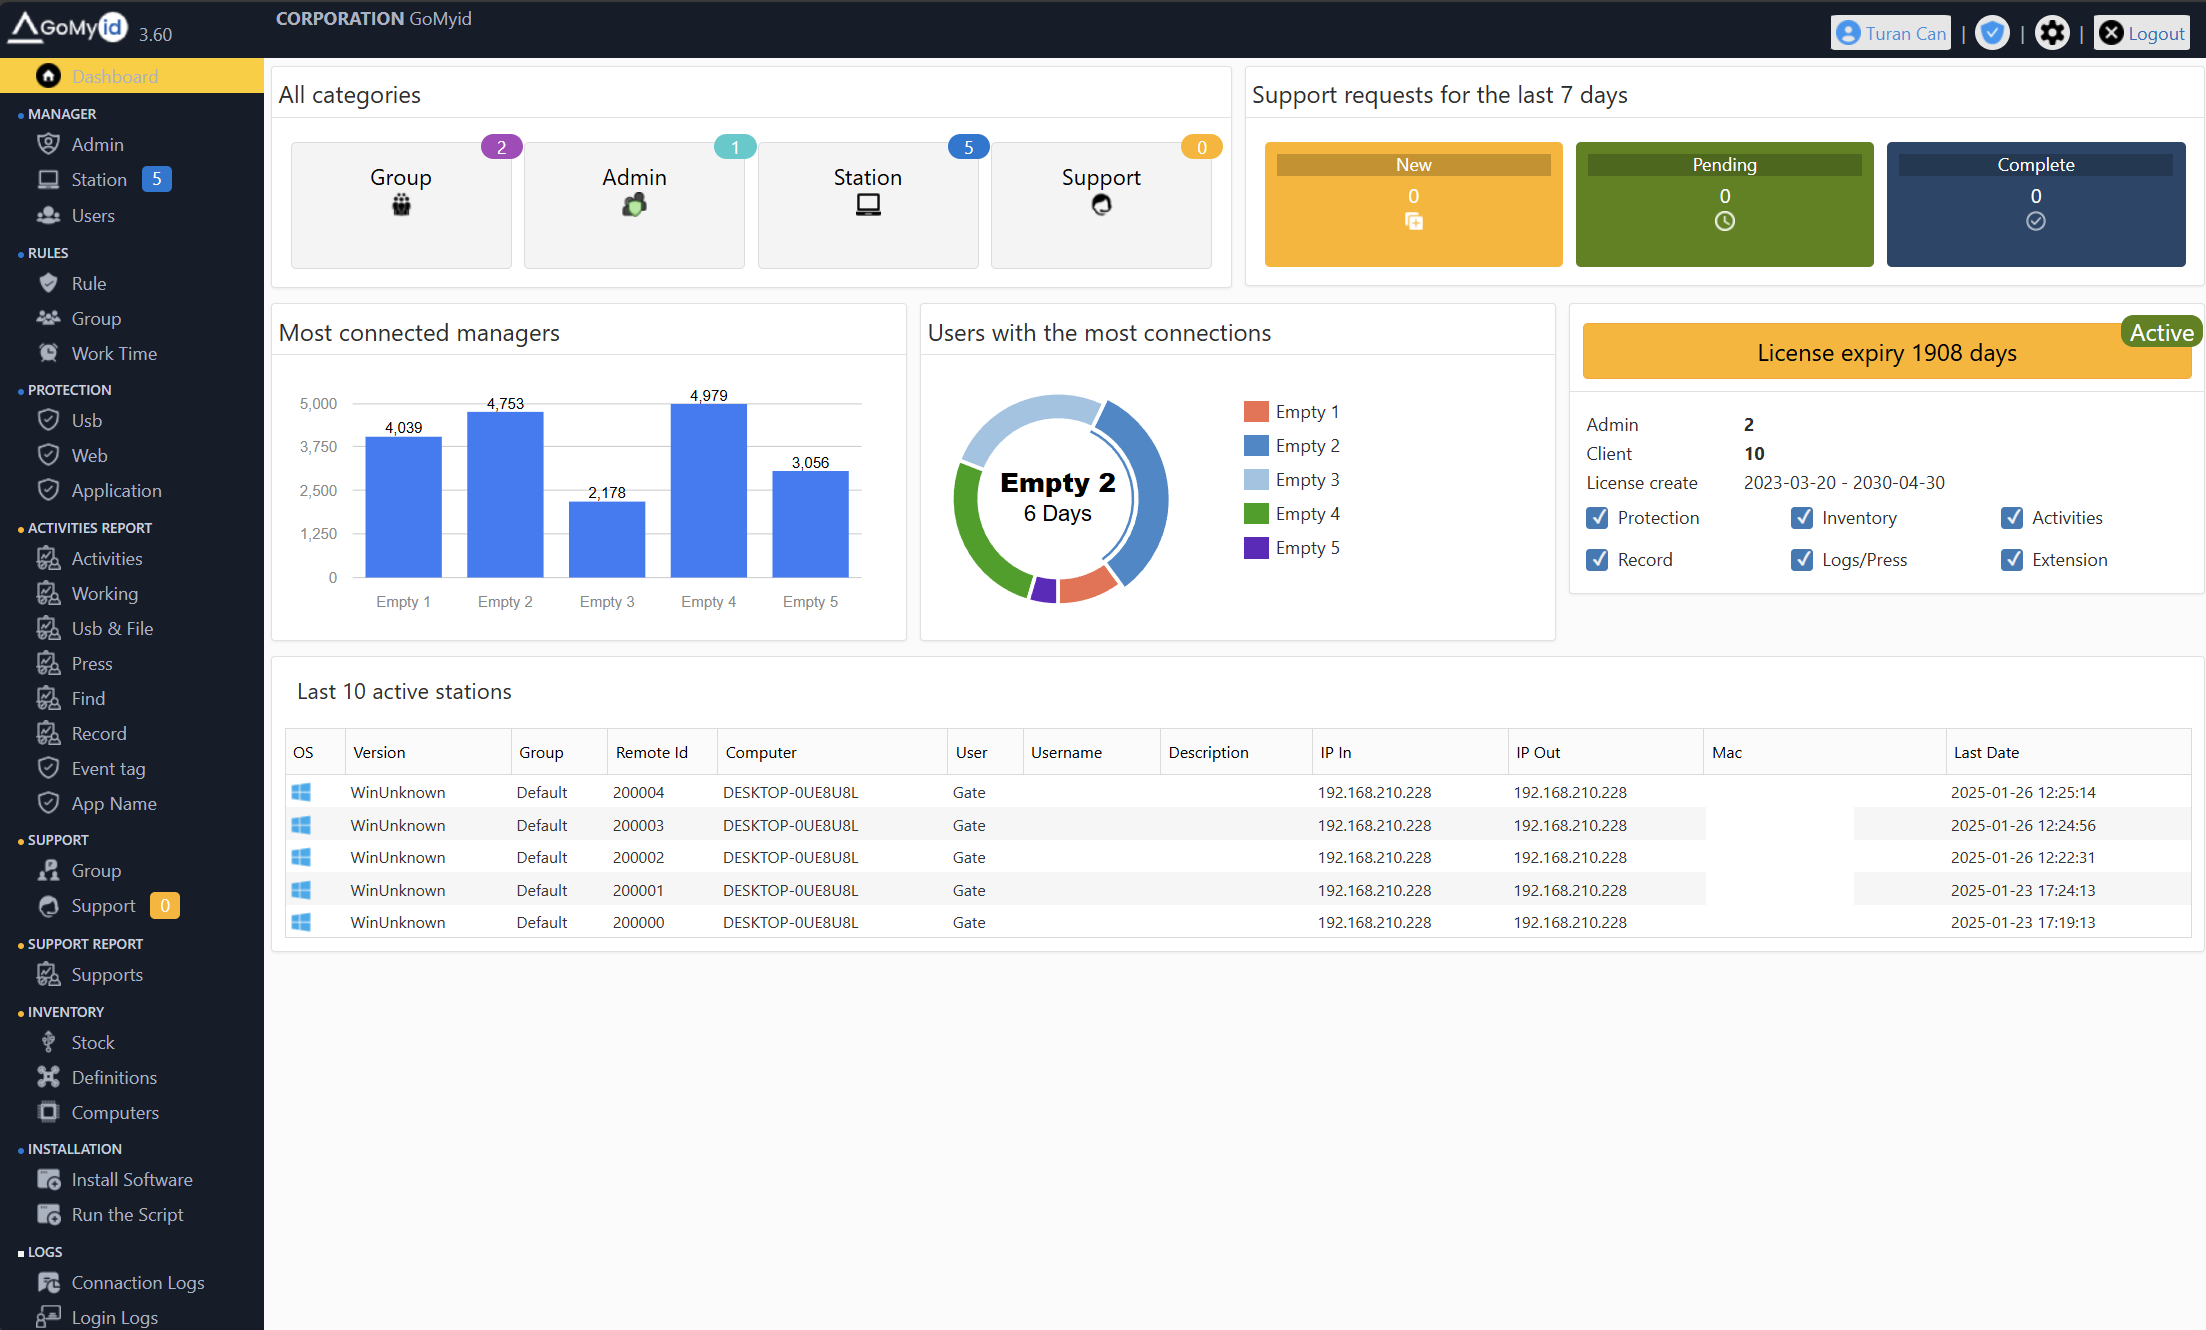Toggle the Logs/Press checkbox
2206x1330 pixels.
point(1802,560)
